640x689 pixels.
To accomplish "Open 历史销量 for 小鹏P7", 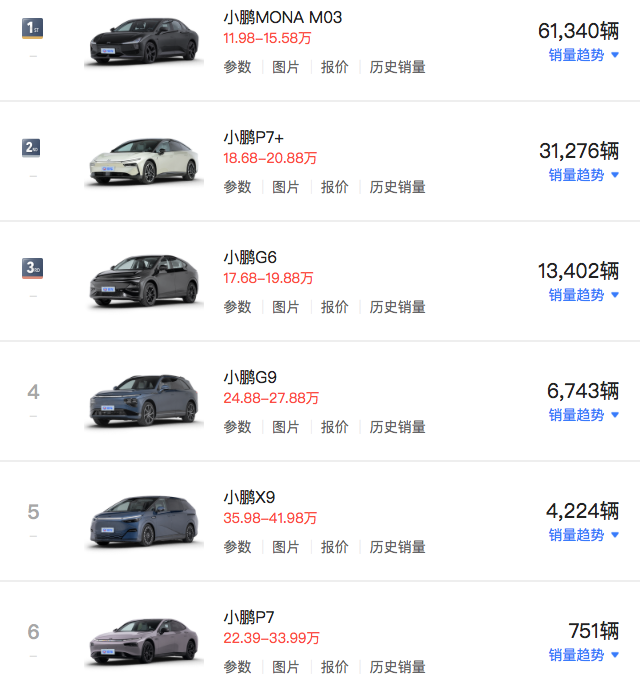I will pyautogui.click(x=397, y=667).
